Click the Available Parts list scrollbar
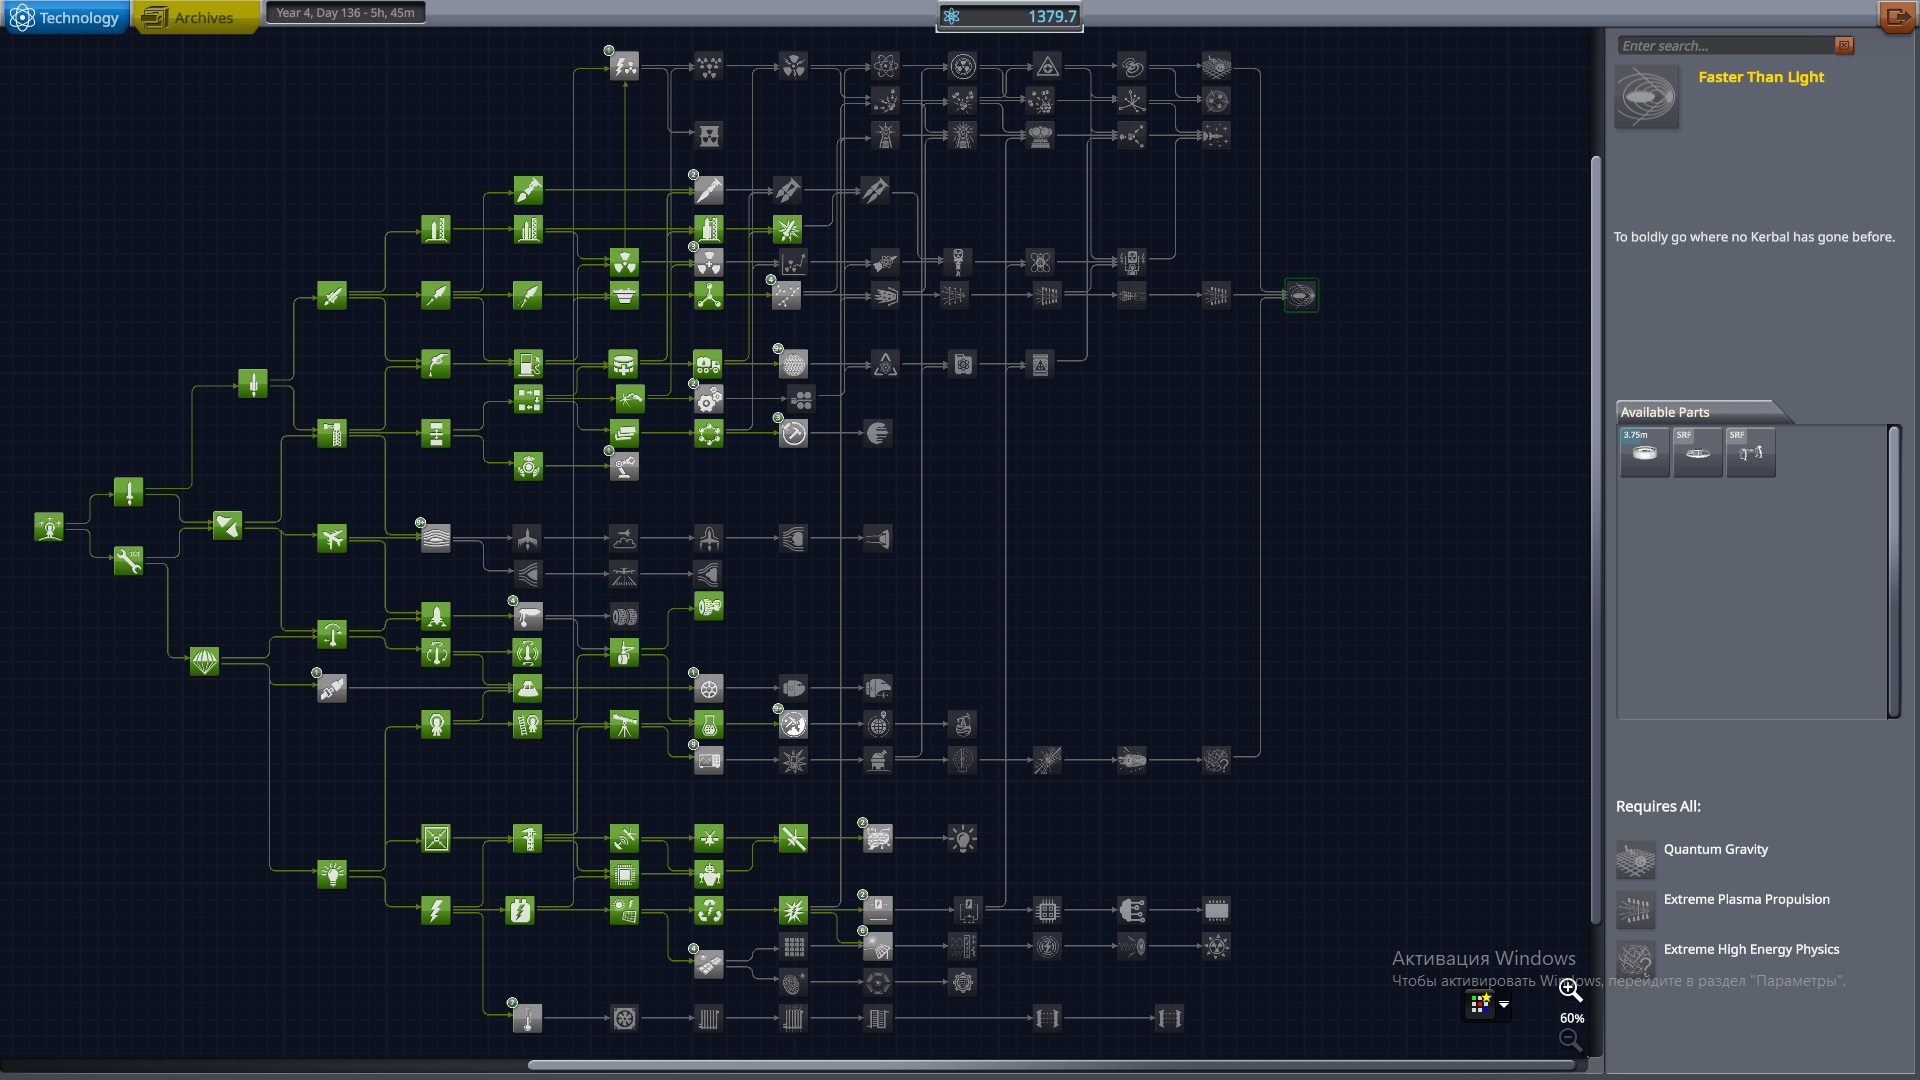Image resolution: width=1920 pixels, height=1080 pixels. 1894,571
